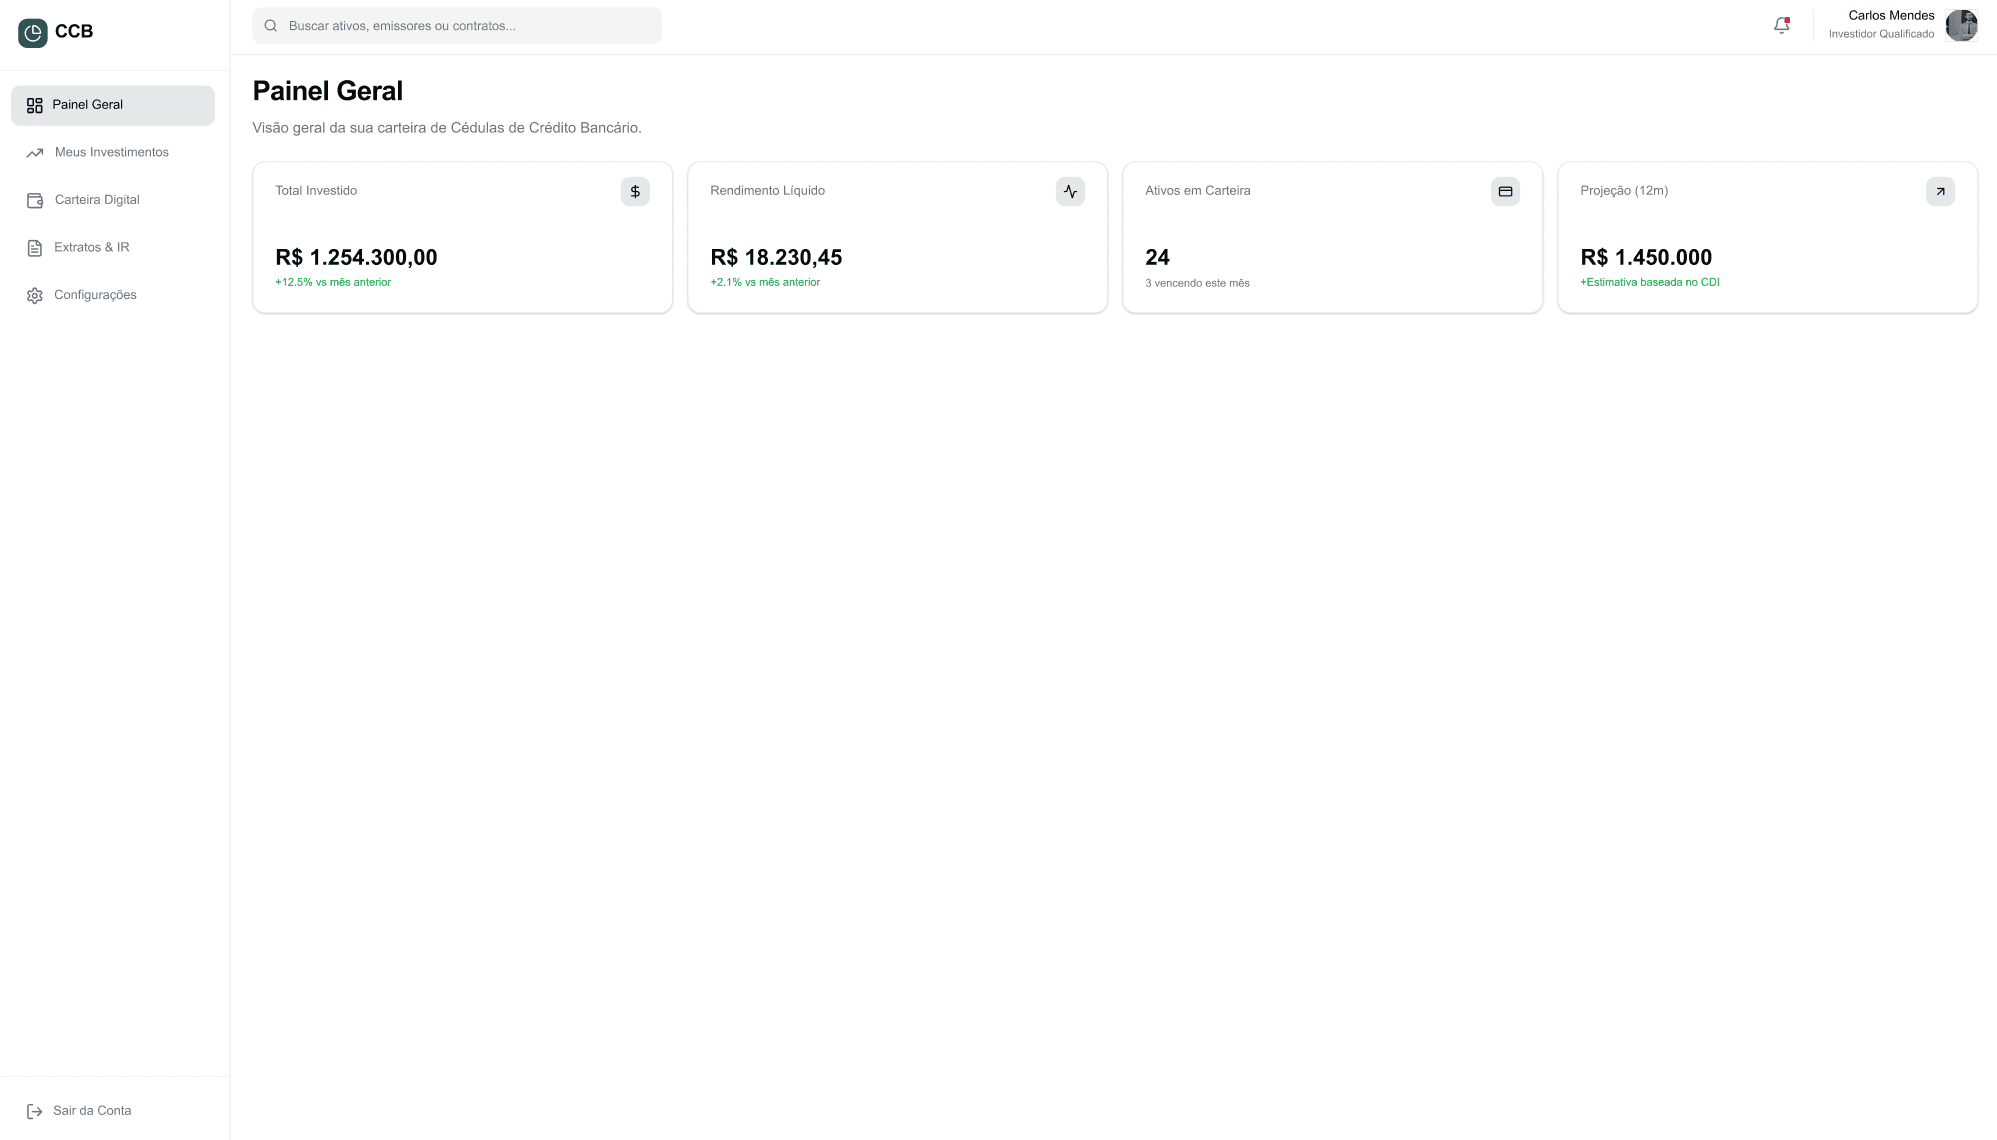Image resolution: width=1997 pixels, height=1140 pixels.
Task: Click the CCB logo icon
Action: (33, 31)
